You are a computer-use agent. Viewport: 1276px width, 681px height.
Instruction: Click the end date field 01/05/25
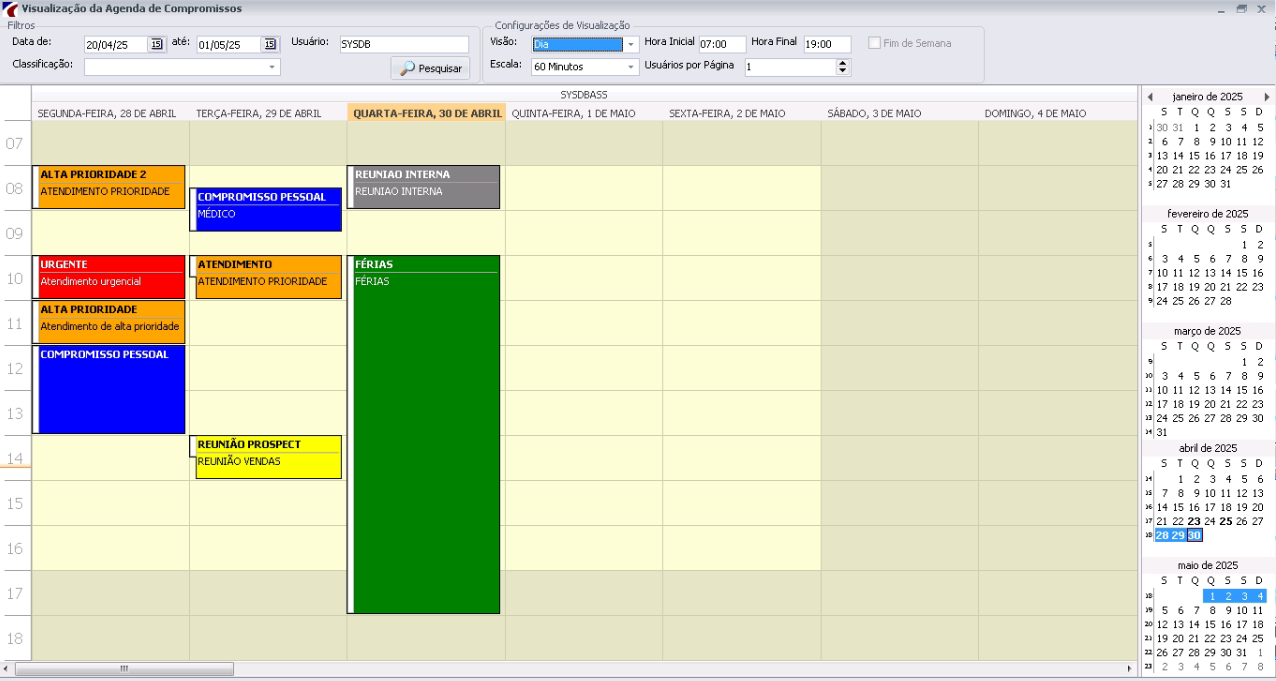click(229, 44)
